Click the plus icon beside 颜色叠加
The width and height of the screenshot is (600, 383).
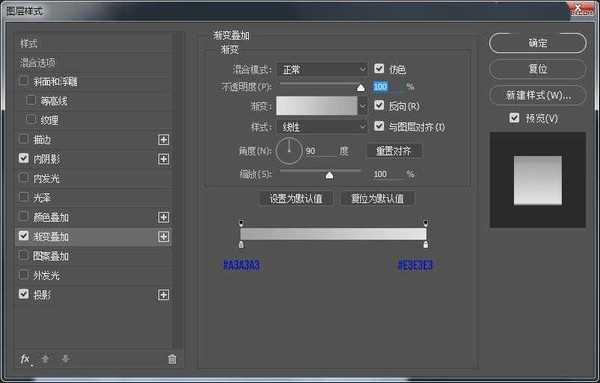(163, 217)
